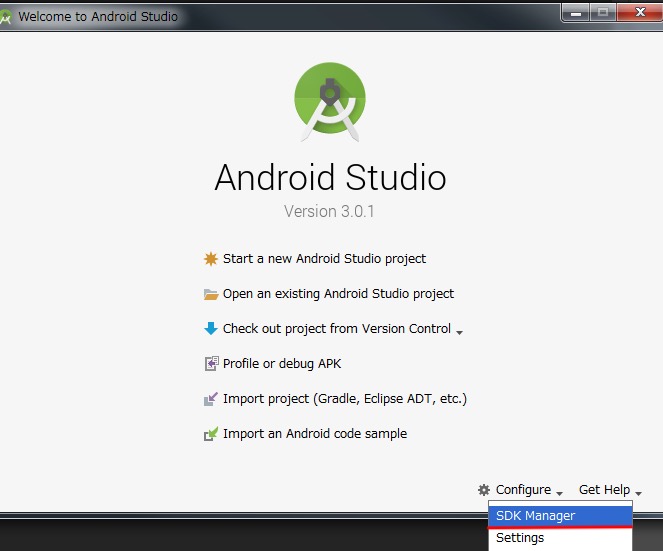The image size is (663, 551).
Task: Close the Welcome to Android Studio window
Action: tap(640, 13)
